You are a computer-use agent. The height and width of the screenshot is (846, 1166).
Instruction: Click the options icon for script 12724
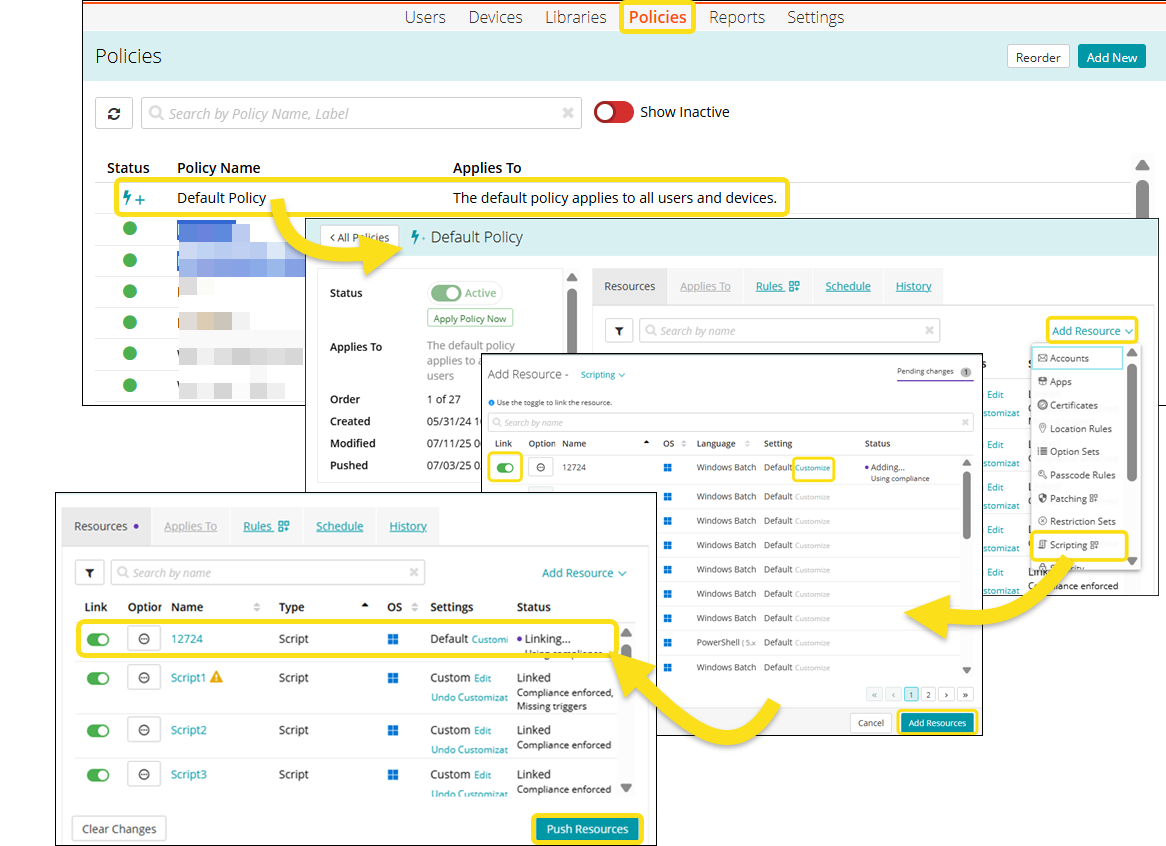[144, 639]
